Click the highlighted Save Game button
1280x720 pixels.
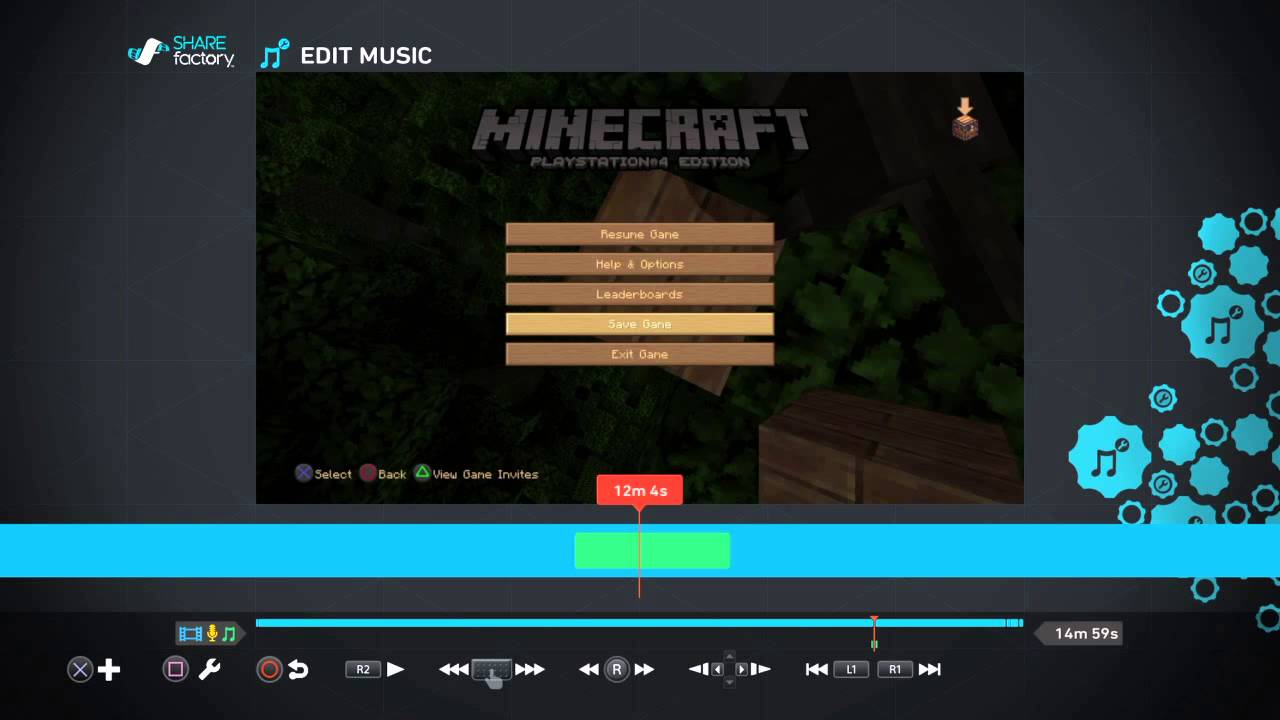[x=640, y=324]
